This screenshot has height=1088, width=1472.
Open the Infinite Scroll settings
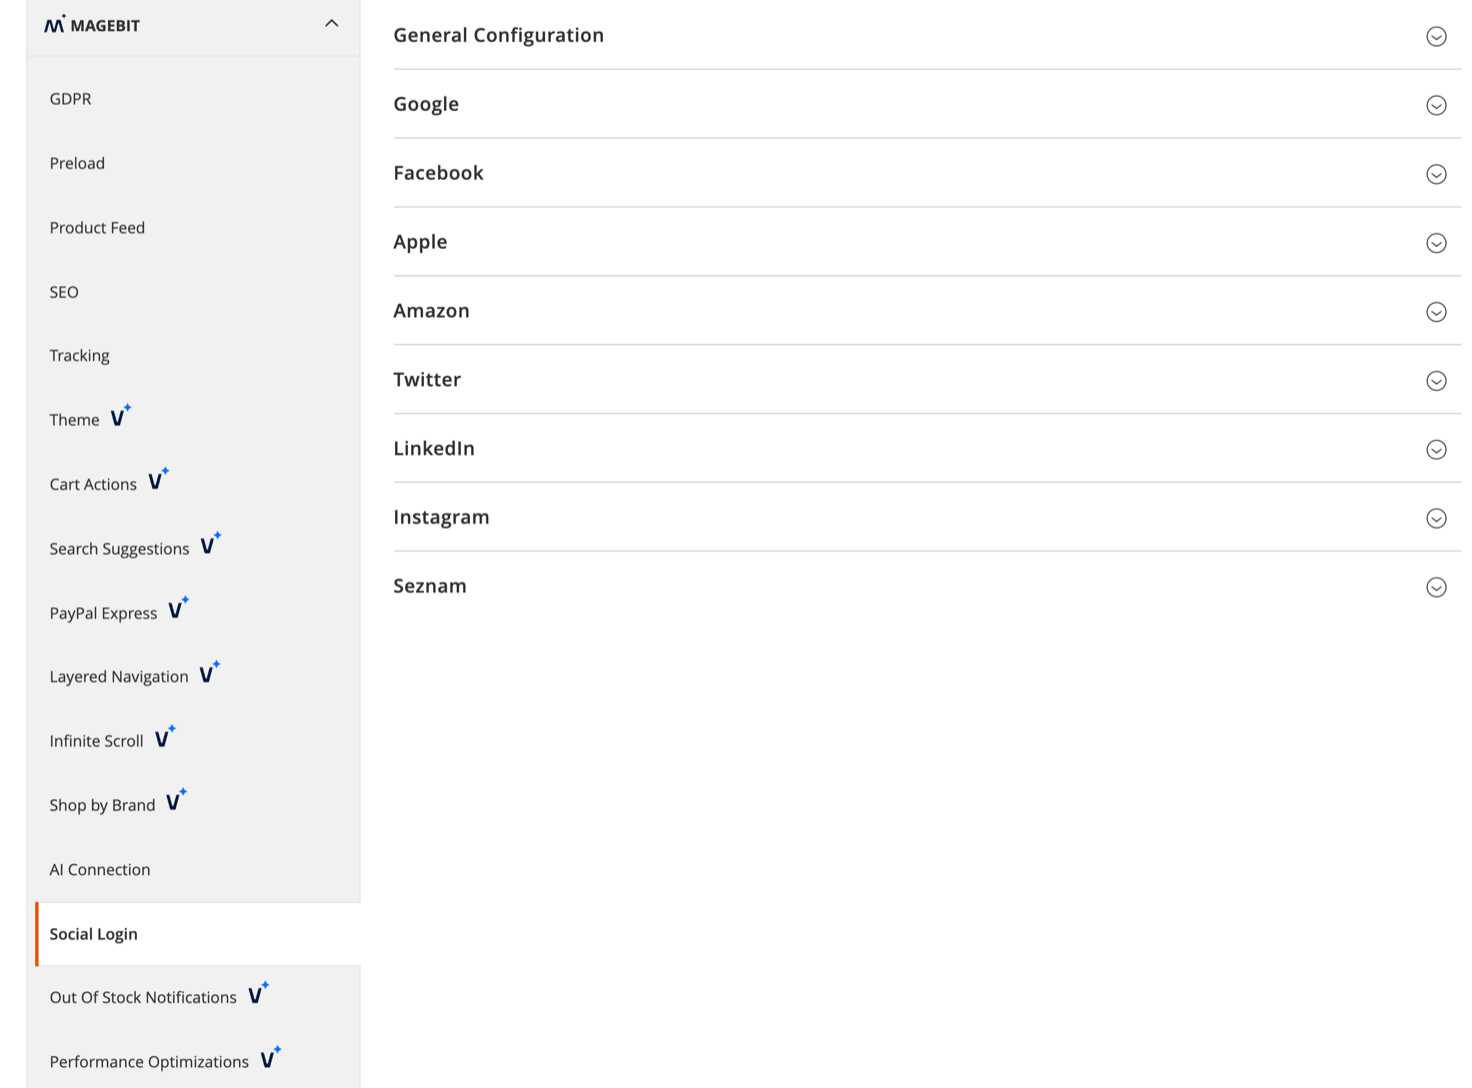[x=97, y=741]
